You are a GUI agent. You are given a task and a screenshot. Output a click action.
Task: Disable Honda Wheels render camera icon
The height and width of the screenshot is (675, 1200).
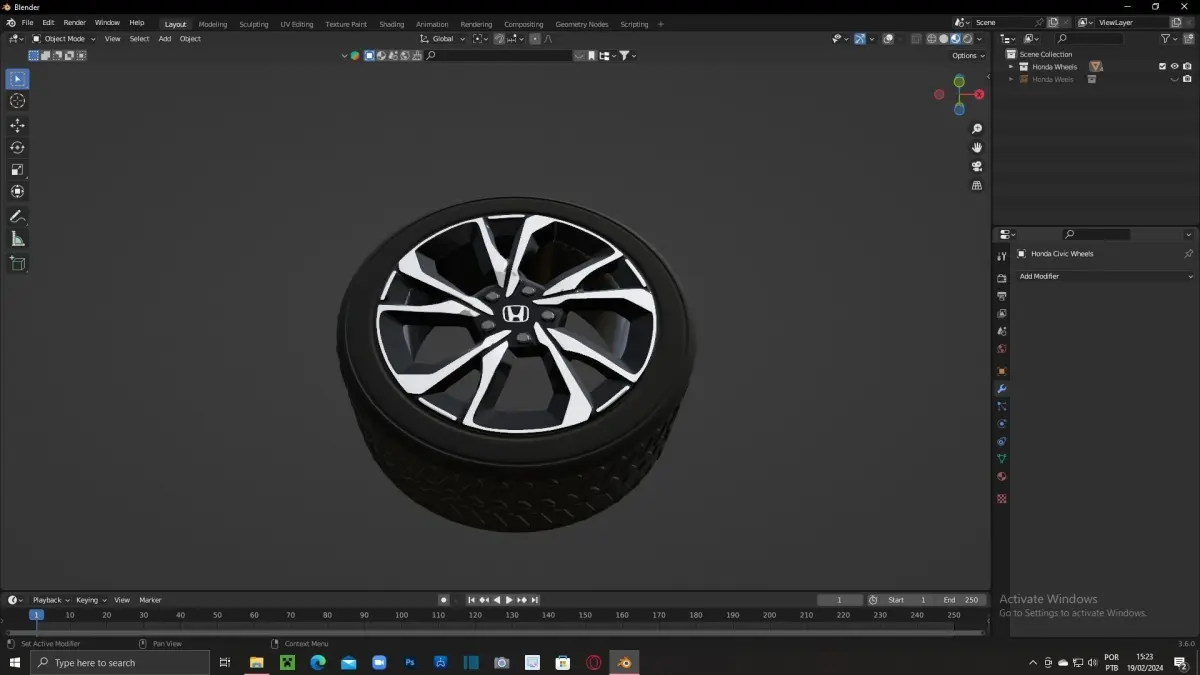pyautogui.click(x=1187, y=67)
